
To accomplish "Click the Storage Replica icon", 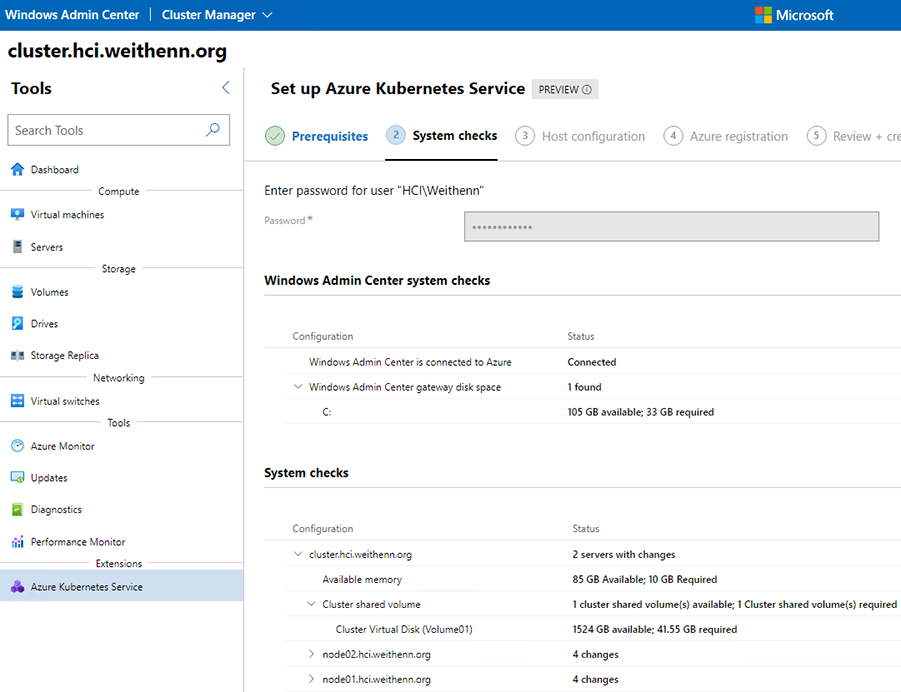I will click(17, 355).
